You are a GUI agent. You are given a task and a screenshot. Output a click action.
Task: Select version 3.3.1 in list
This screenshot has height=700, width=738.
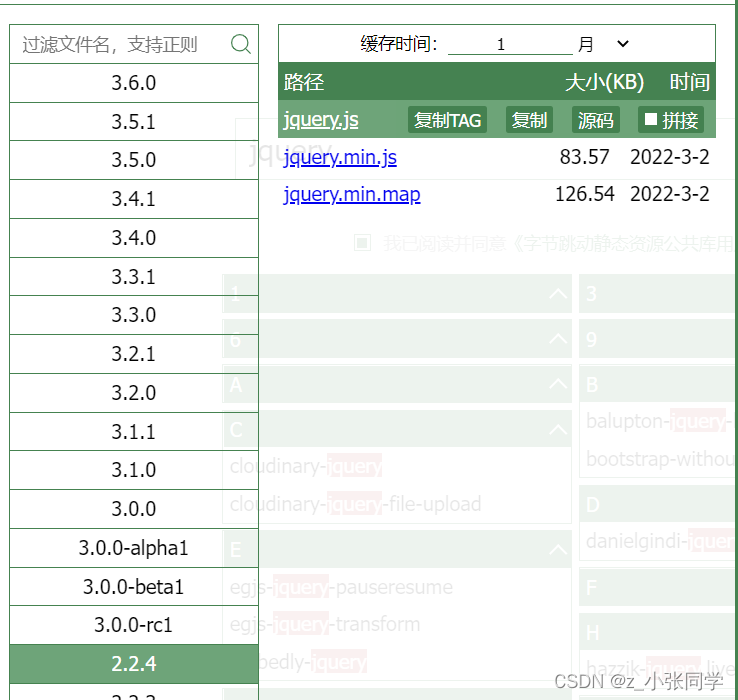(x=134, y=277)
